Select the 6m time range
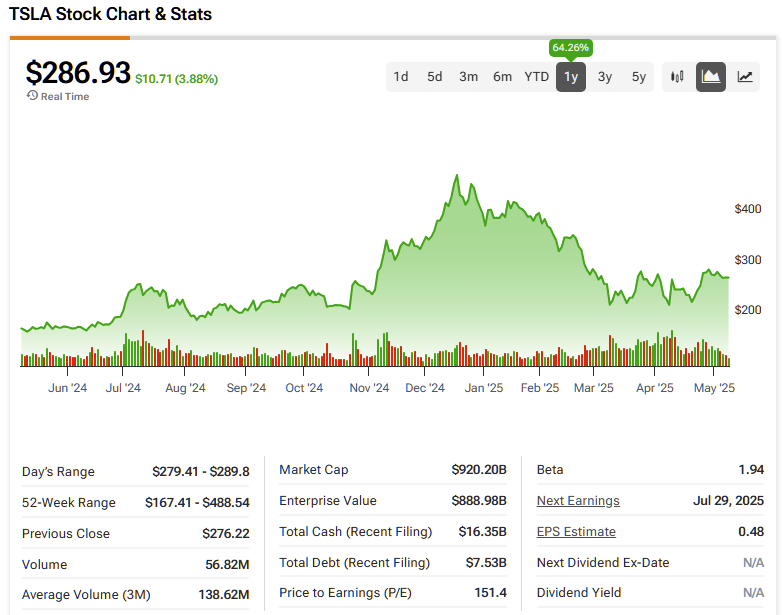This screenshot has width=782, height=615. (502, 77)
